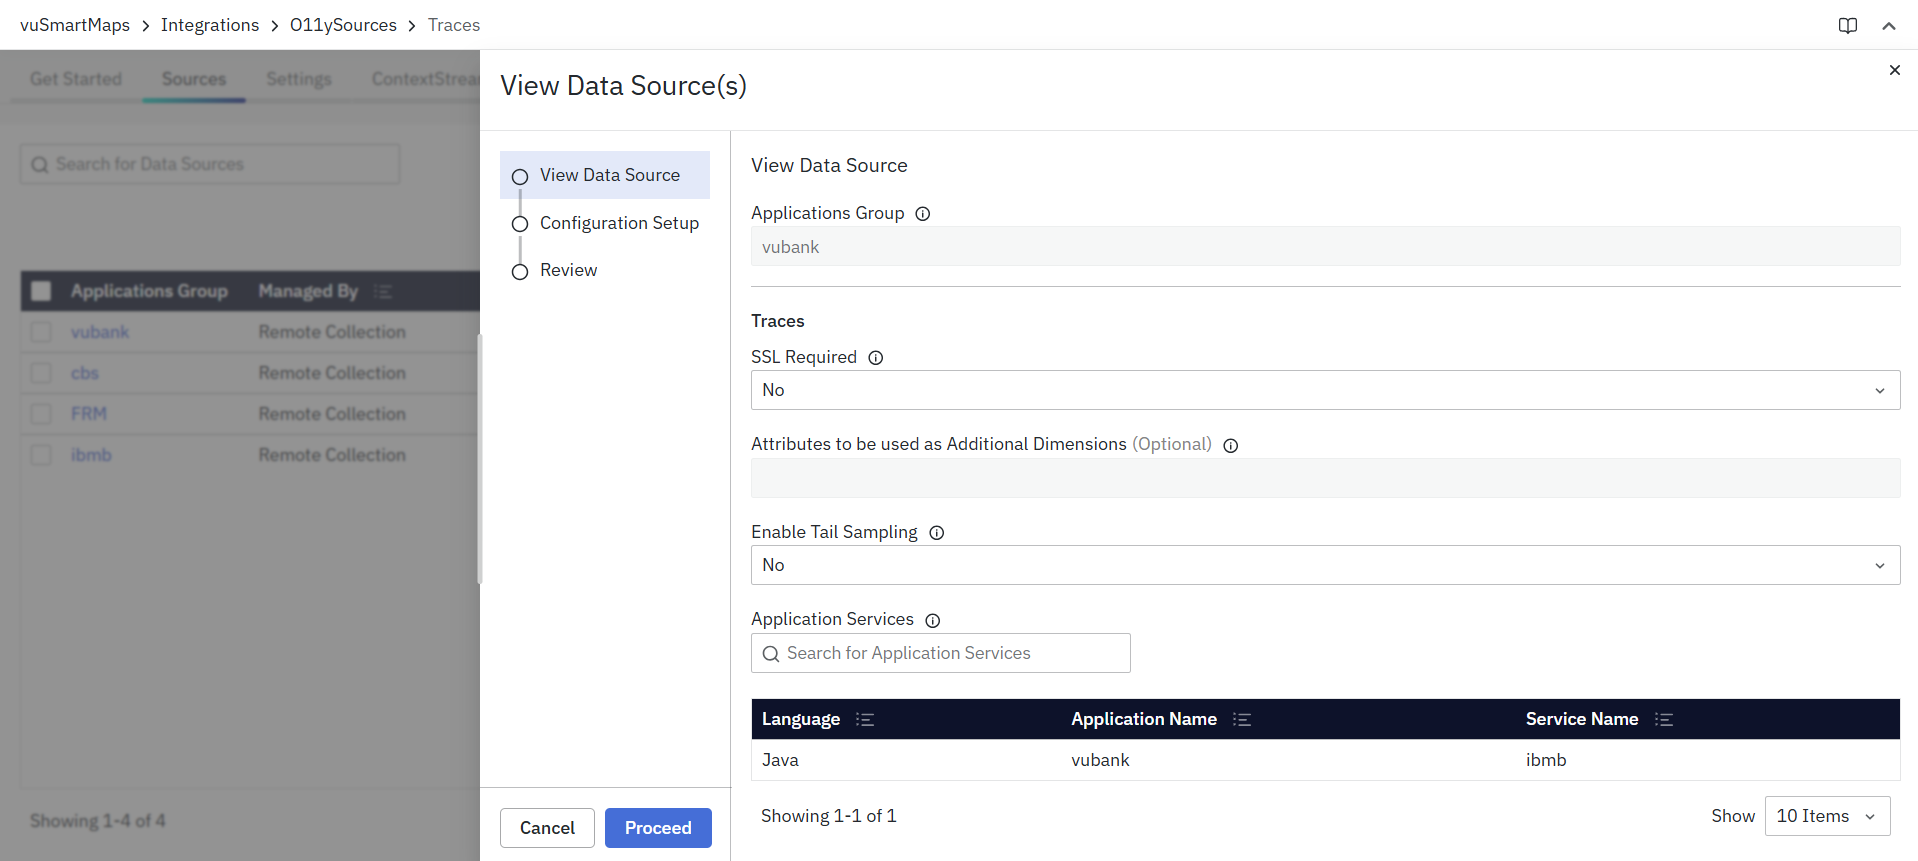Open Application Name column filter icon
The width and height of the screenshot is (1918, 861).
(1242, 720)
